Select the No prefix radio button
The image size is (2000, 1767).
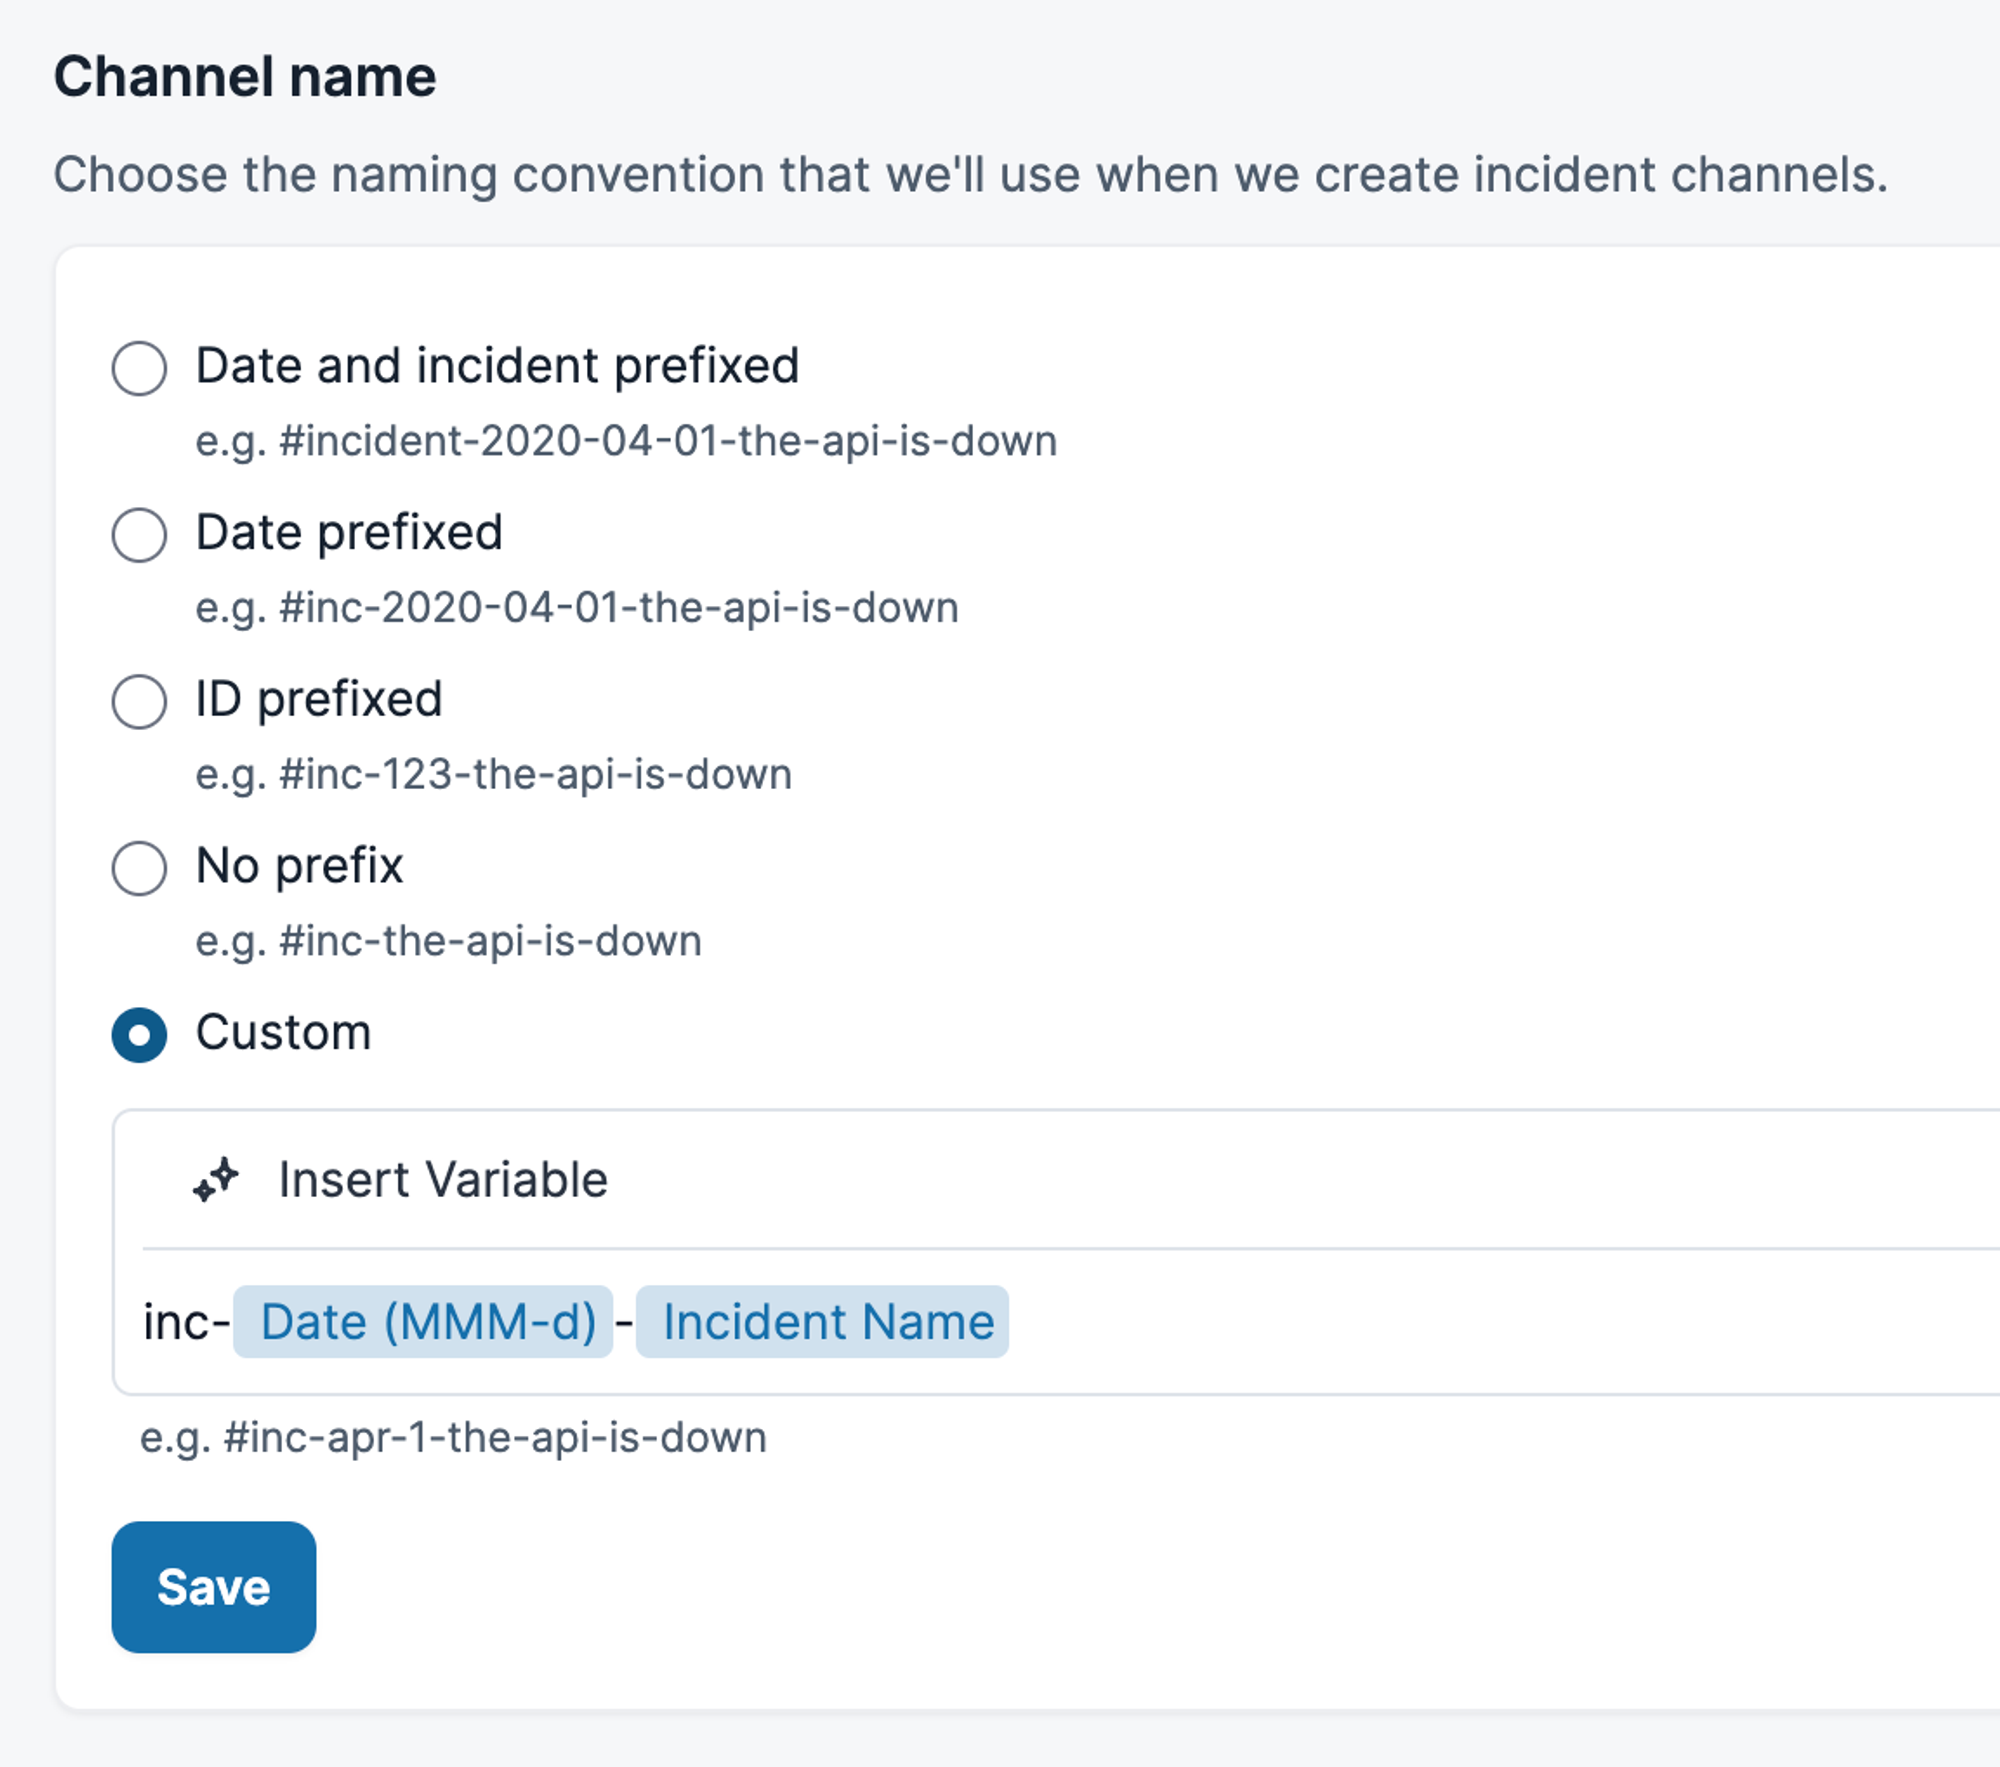click(x=139, y=868)
